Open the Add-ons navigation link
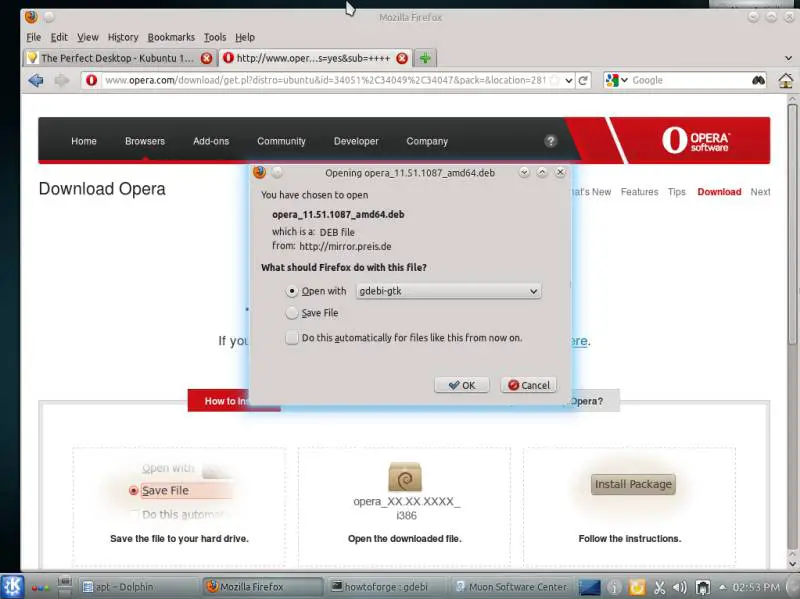Viewport: 800px width, 599px height. tap(211, 141)
